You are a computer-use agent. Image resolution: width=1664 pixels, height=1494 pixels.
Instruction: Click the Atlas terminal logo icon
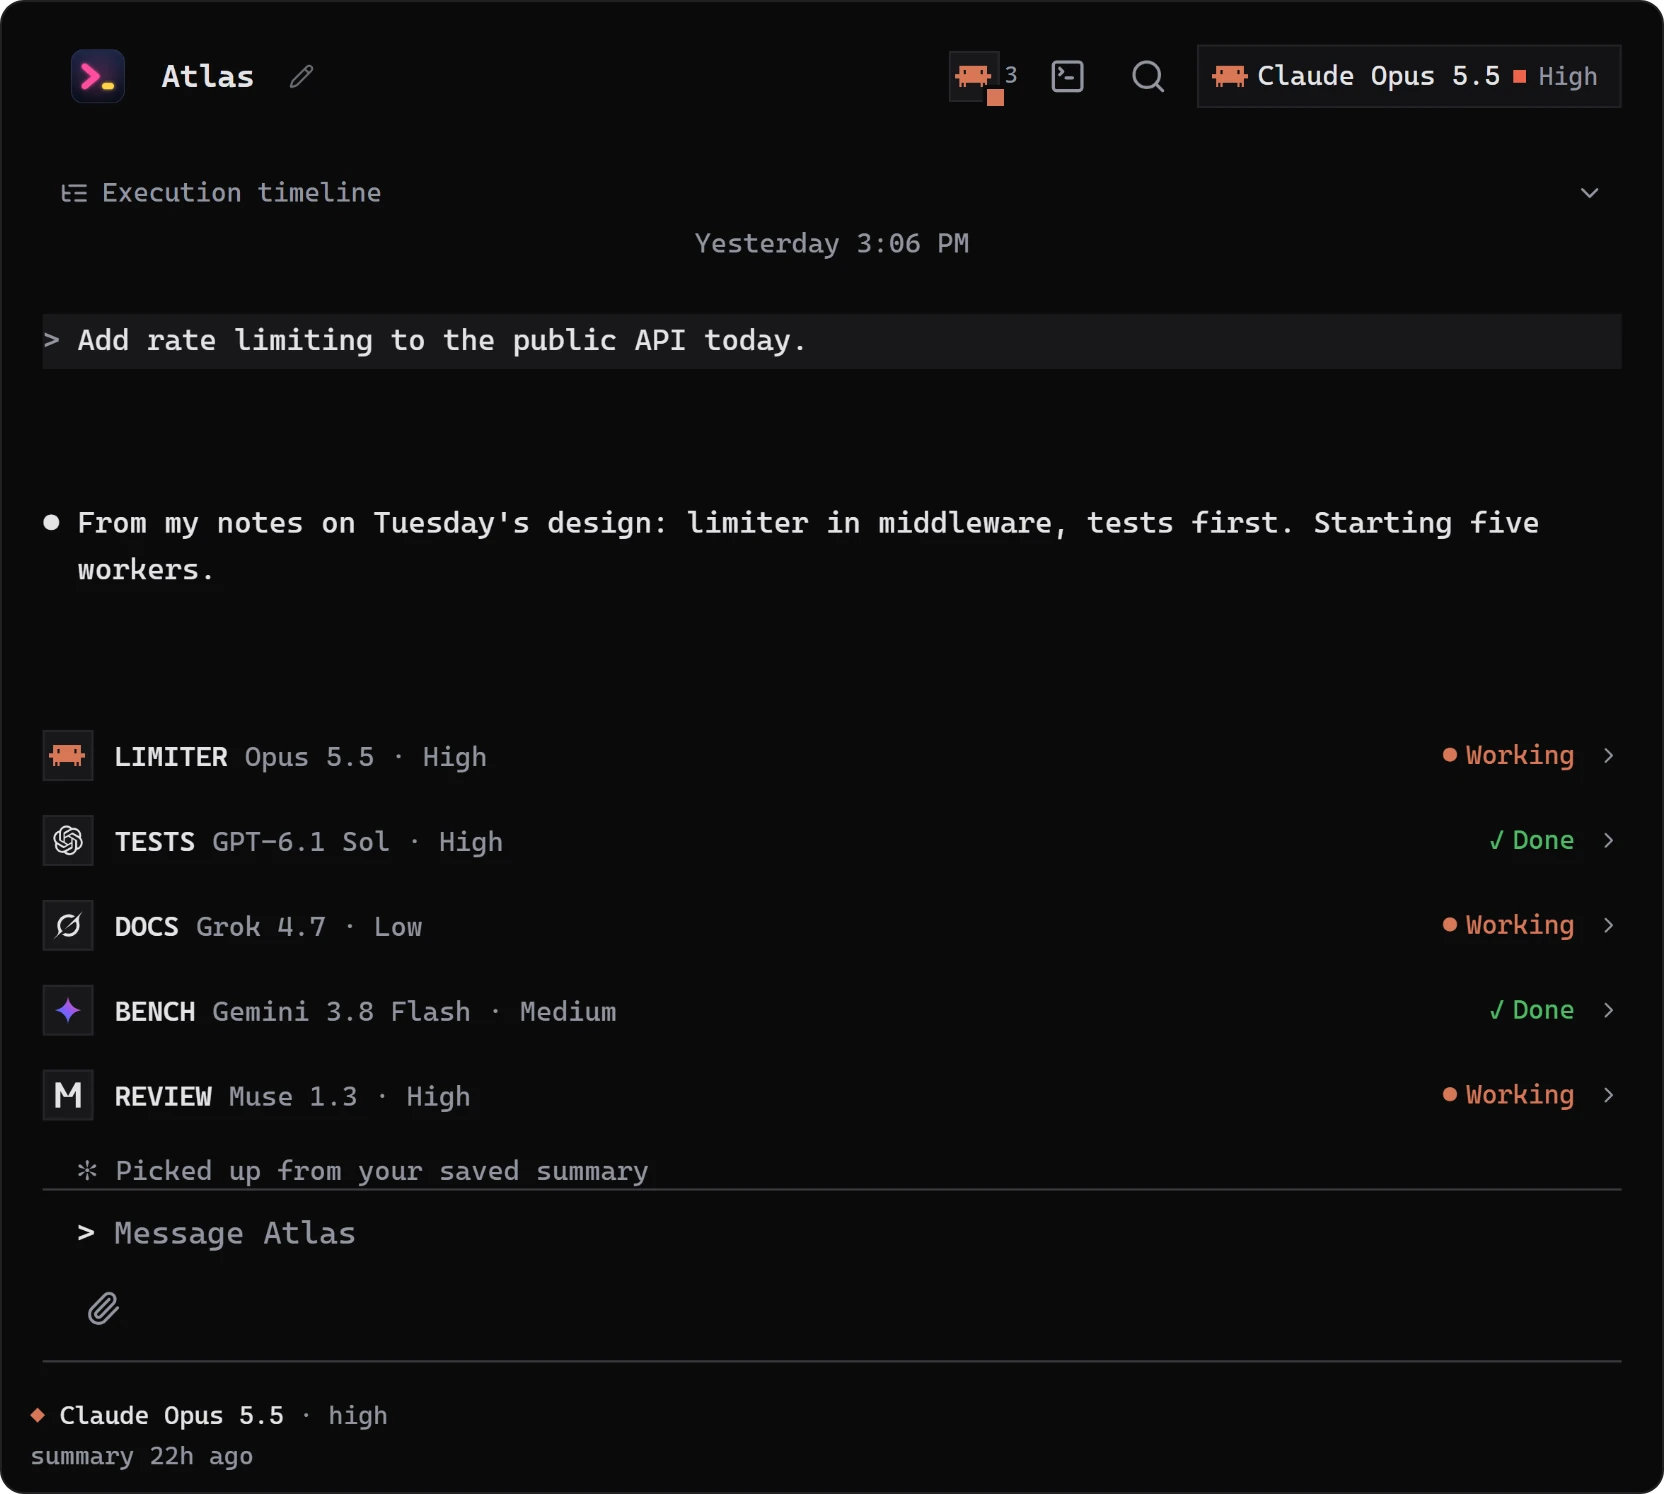[x=98, y=76]
